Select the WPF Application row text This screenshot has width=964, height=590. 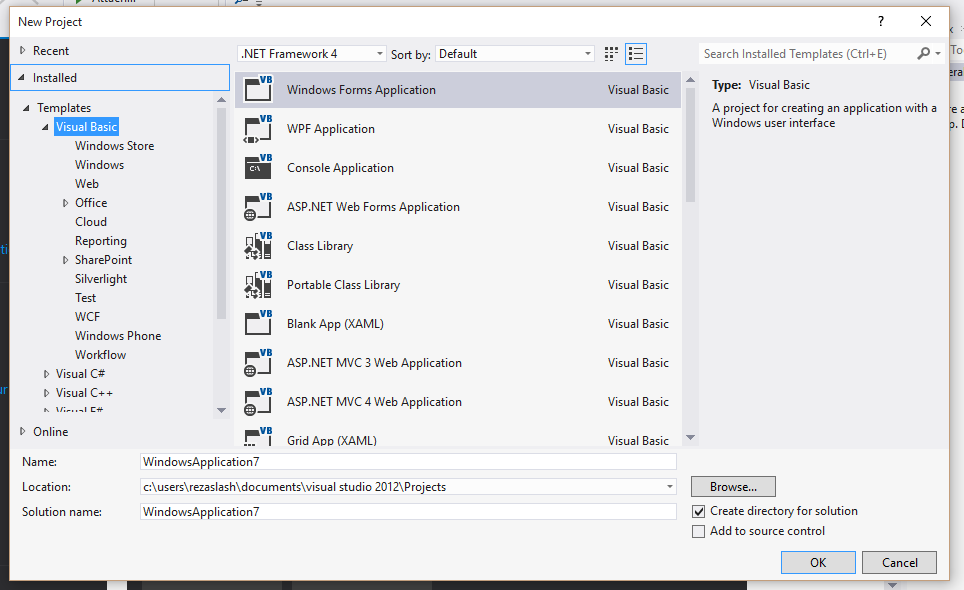pos(331,128)
